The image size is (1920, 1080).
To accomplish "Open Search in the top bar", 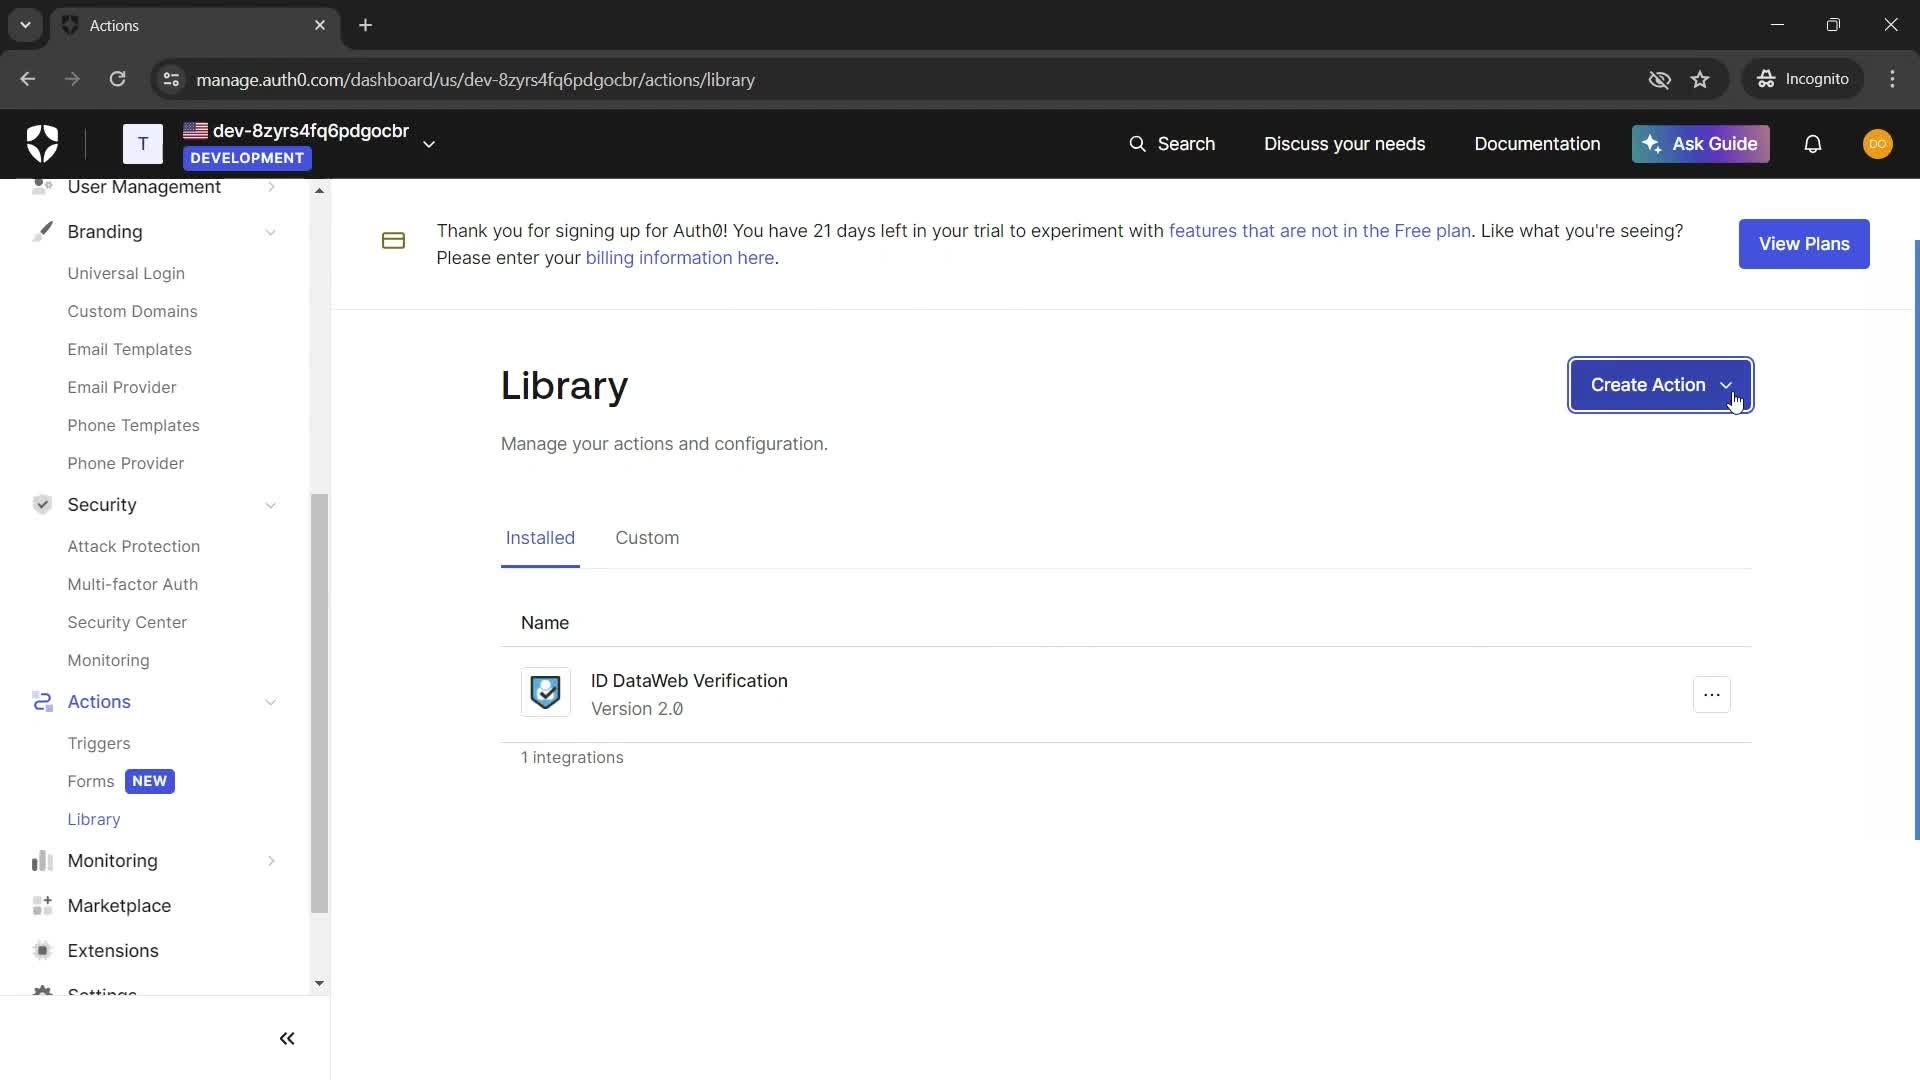I will 1172,144.
